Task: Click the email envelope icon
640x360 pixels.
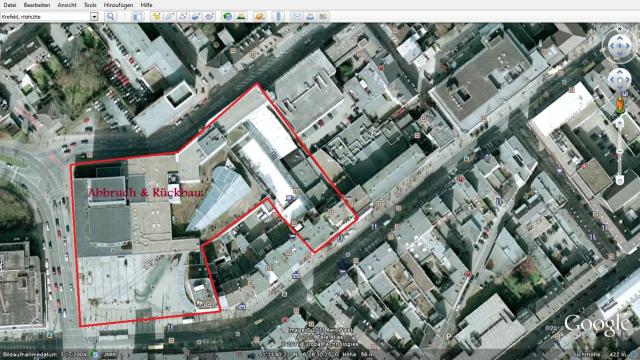Action: coord(297,16)
